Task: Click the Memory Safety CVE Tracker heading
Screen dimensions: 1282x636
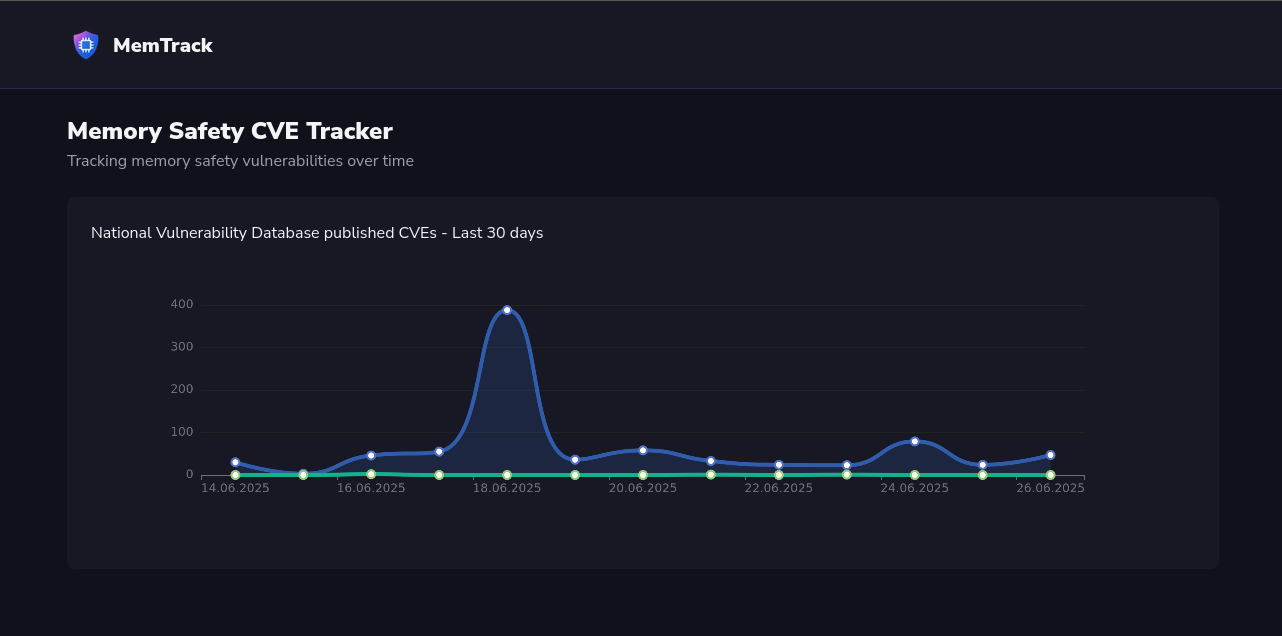Action: coord(230,131)
